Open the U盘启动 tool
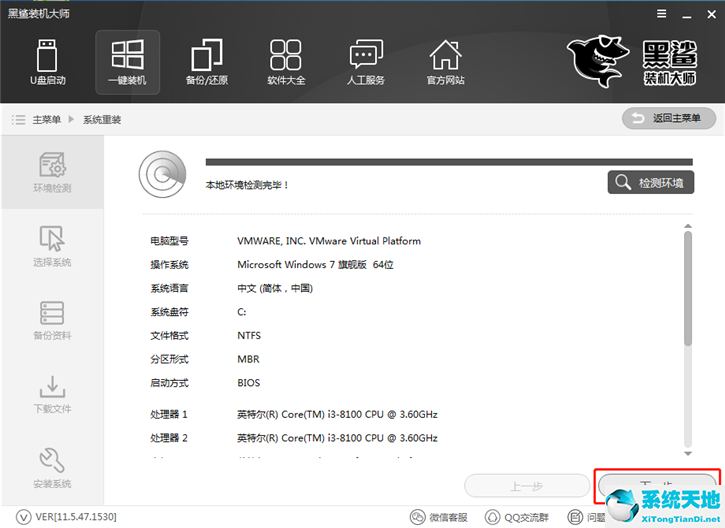This screenshot has height=528, width=725. [47, 62]
